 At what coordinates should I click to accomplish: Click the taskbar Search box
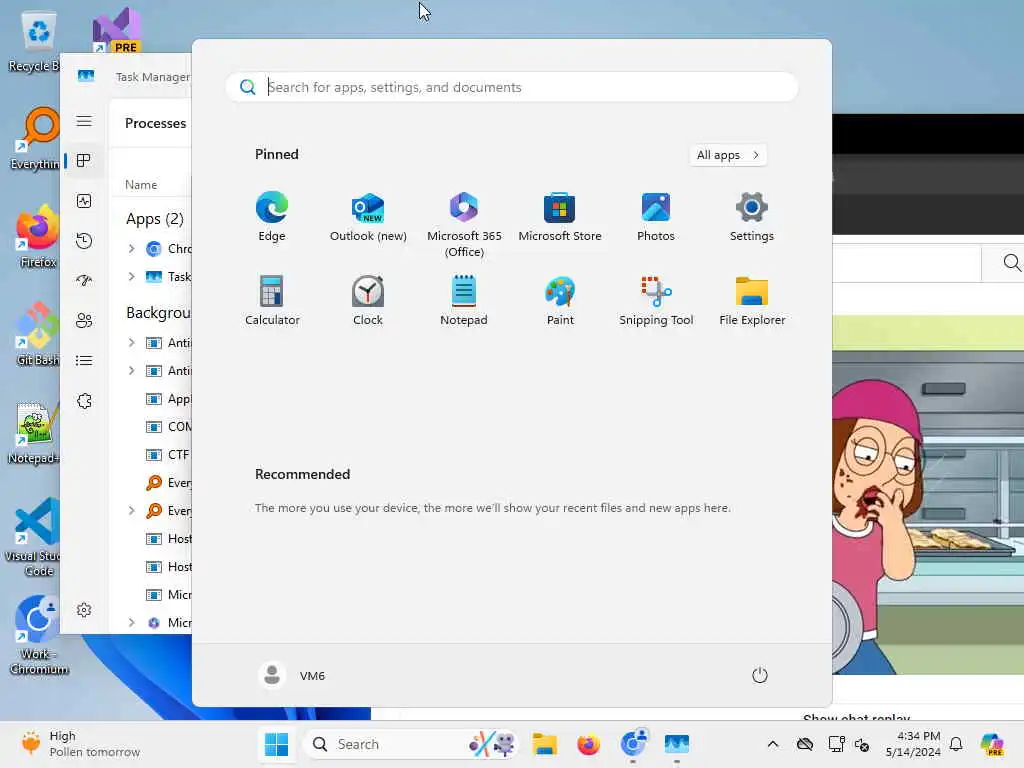(411, 744)
